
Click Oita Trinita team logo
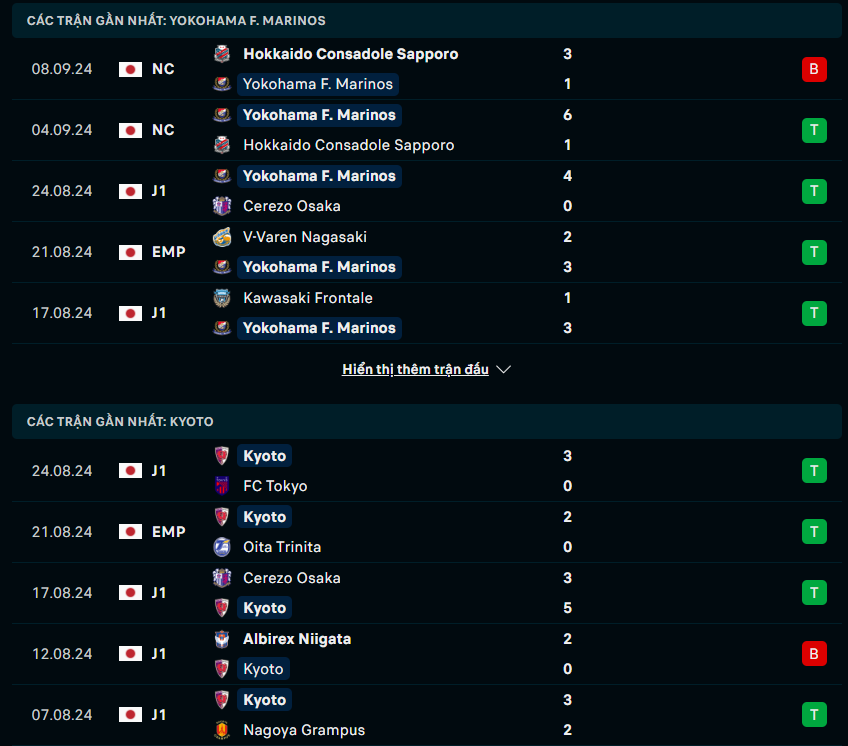pos(222,547)
